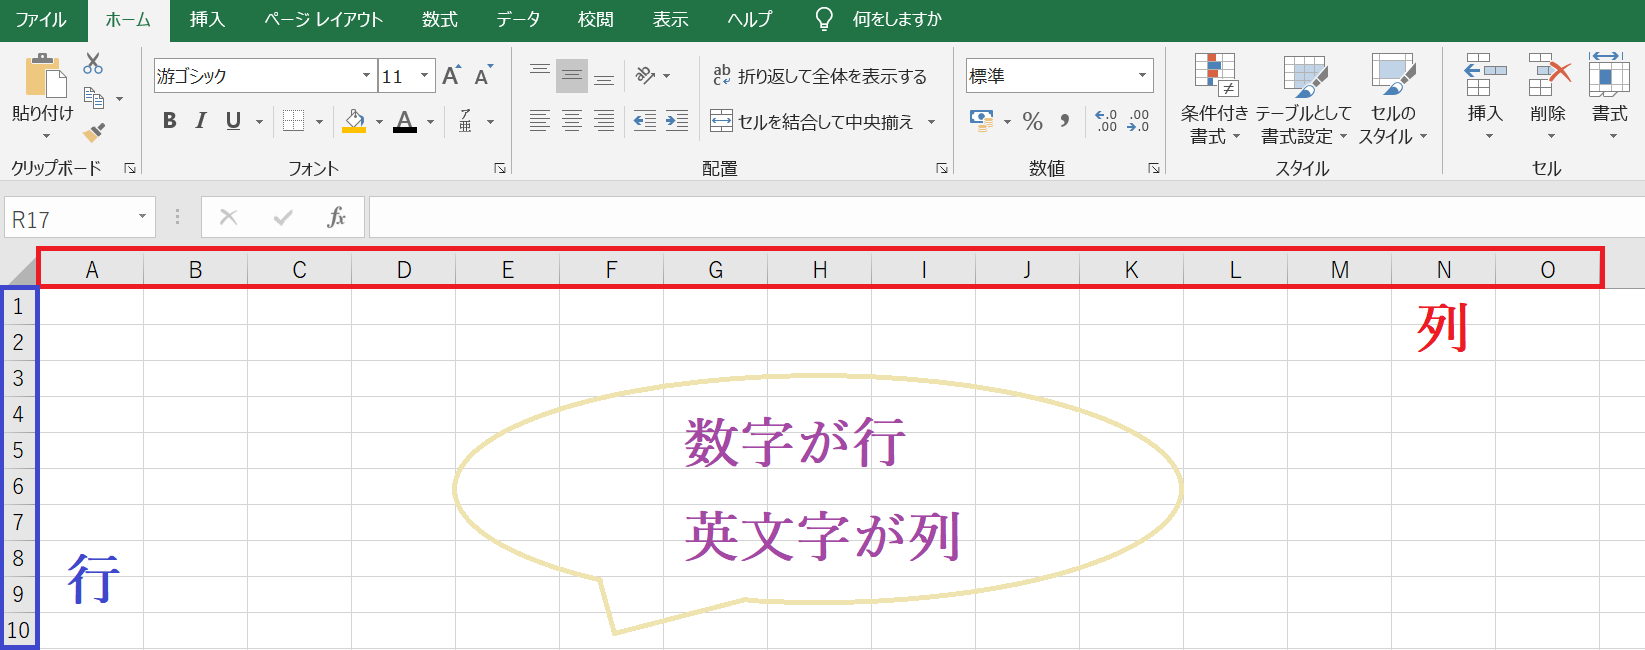Switch to the 校閲 tab

tap(595, 19)
